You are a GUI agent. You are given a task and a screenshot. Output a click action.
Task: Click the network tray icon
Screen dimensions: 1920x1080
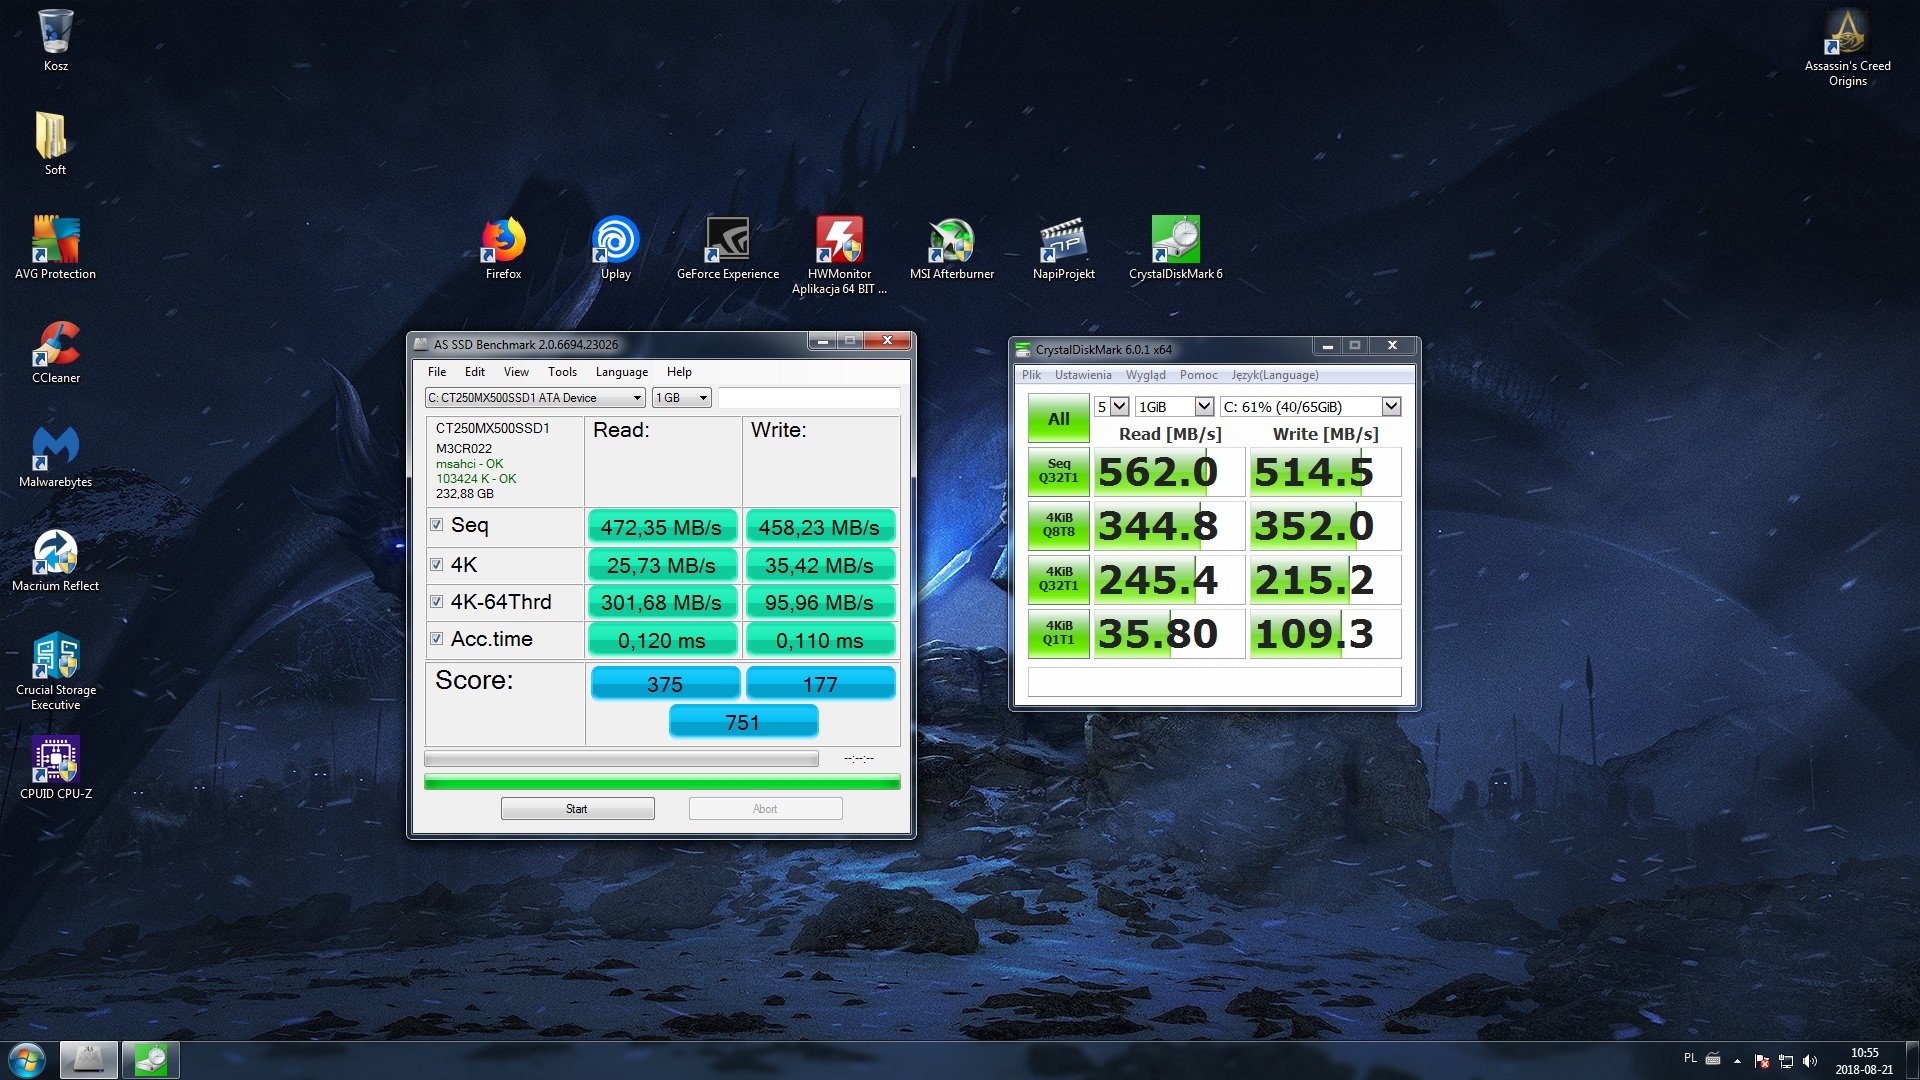coord(1786,1061)
